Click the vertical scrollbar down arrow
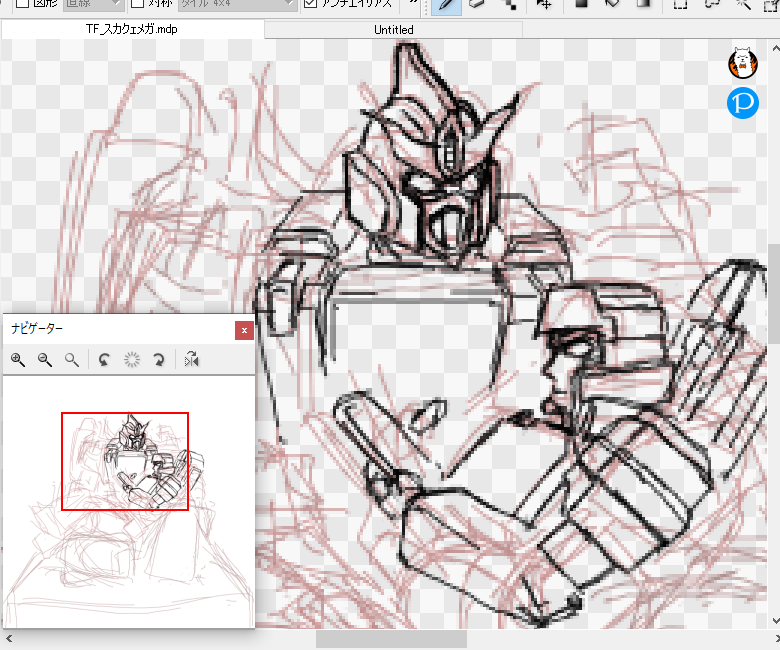The width and height of the screenshot is (780, 650). coord(775,620)
